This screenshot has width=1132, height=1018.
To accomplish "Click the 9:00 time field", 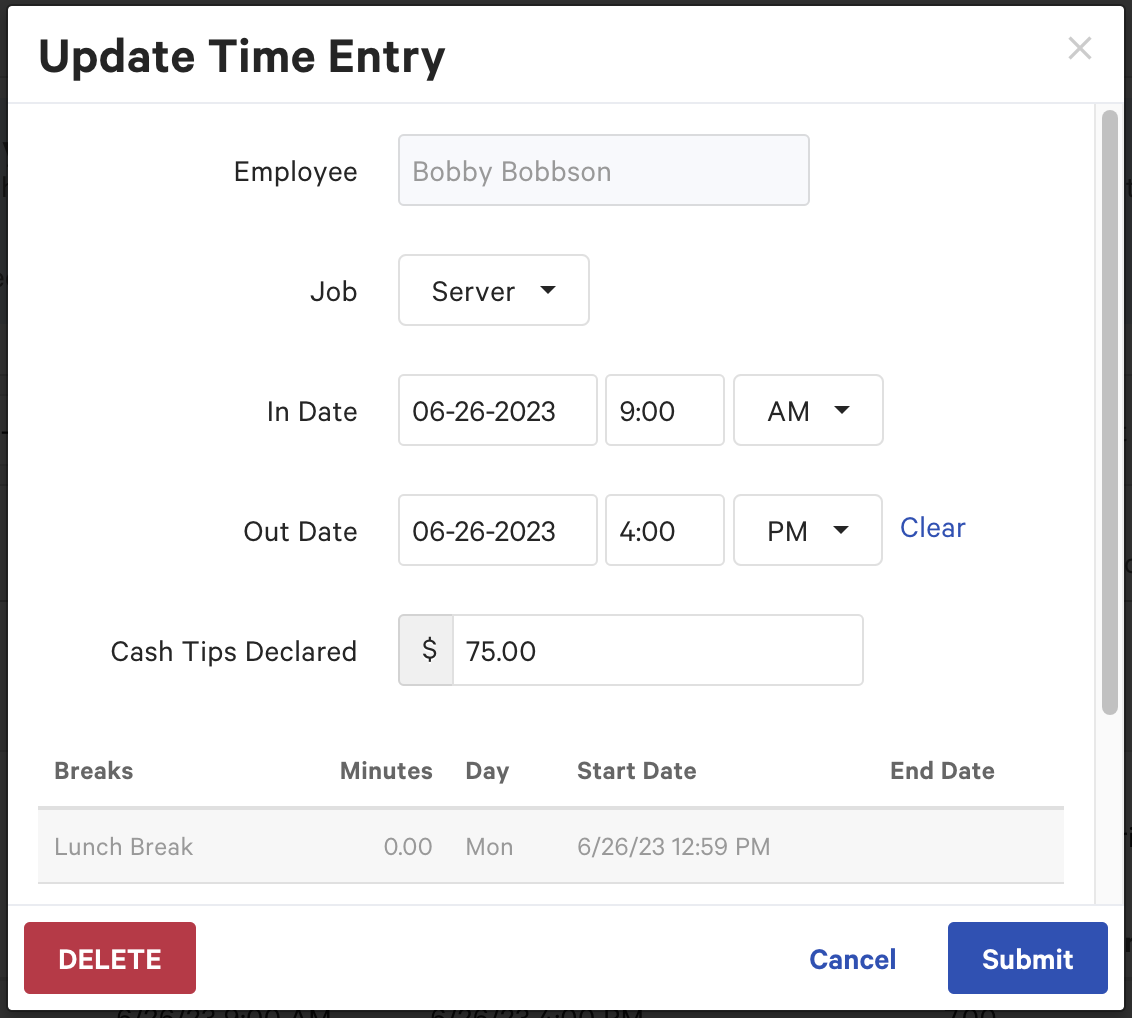I will [x=664, y=410].
